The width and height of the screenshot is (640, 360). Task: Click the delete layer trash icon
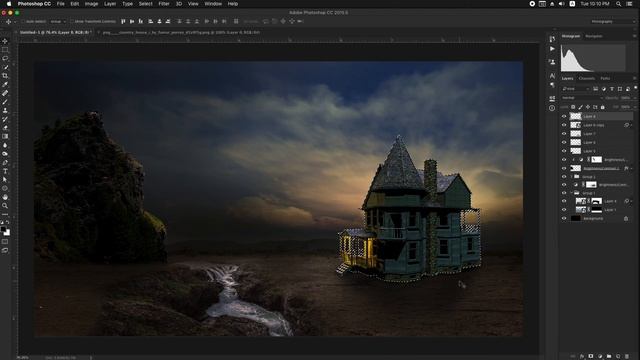pos(627,356)
